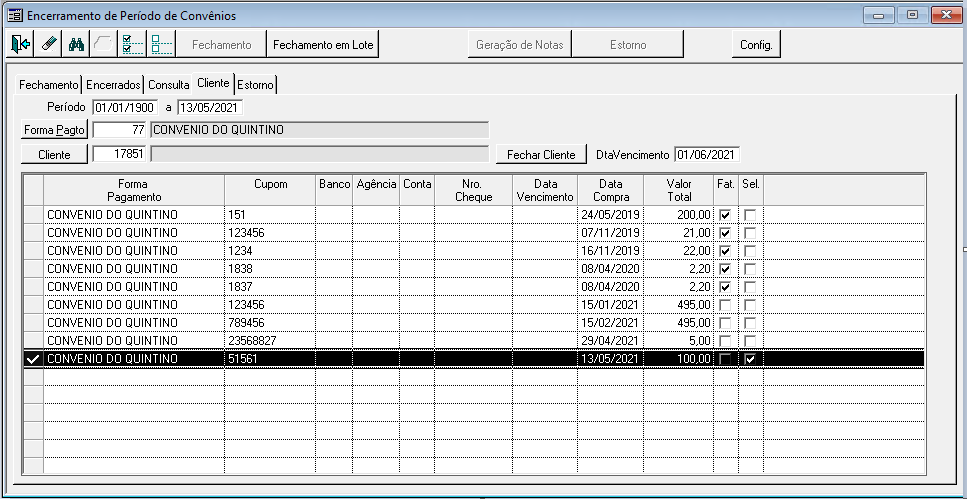Click the Valor Total column header

coord(678,191)
